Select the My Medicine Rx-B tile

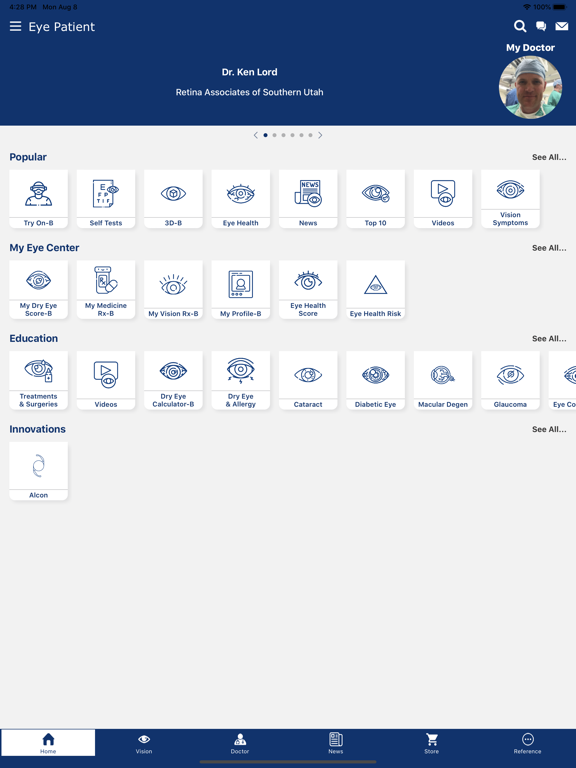click(x=106, y=289)
